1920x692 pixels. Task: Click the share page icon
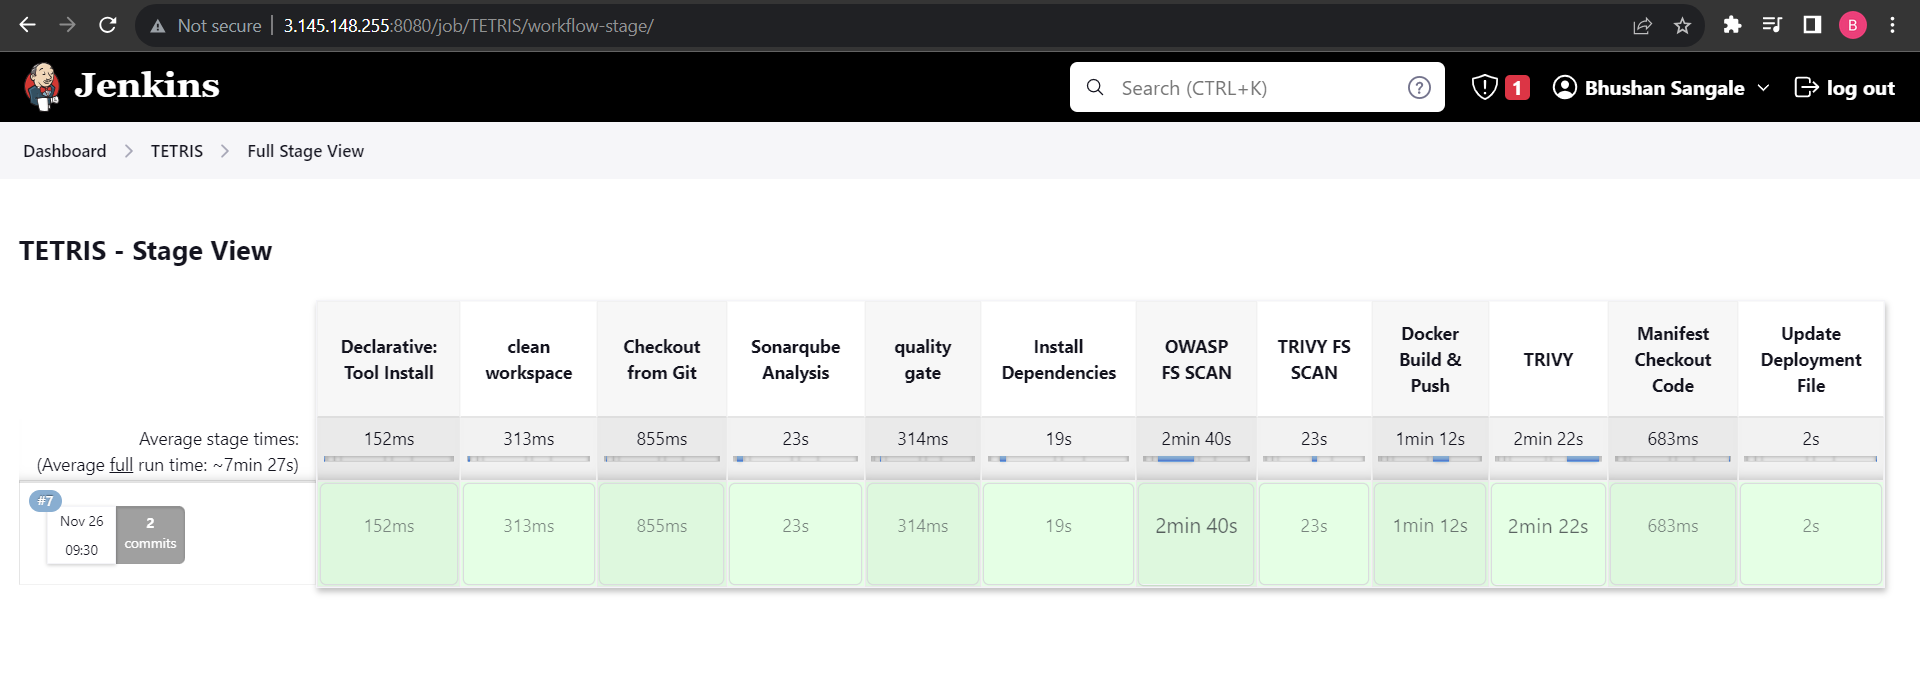tap(1642, 26)
